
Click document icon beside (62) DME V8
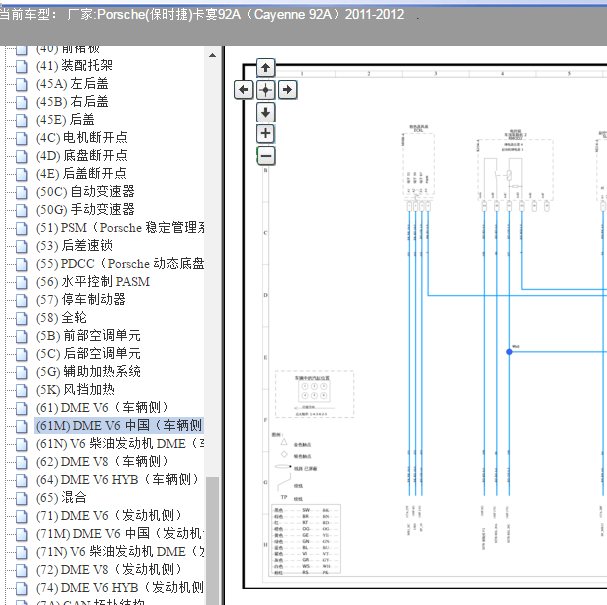click(22, 462)
